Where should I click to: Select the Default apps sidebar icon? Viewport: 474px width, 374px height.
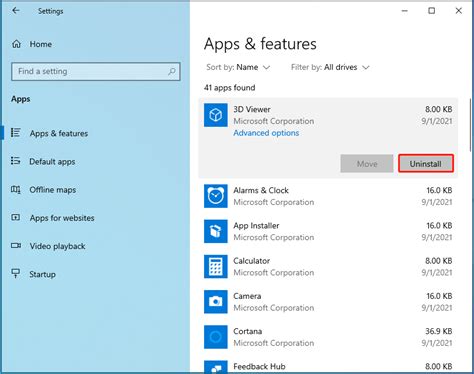[16, 161]
